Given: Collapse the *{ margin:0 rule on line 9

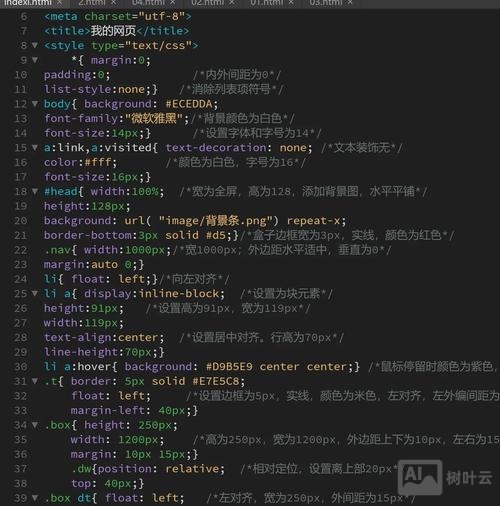Looking at the screenshot, I should point(35,60).
